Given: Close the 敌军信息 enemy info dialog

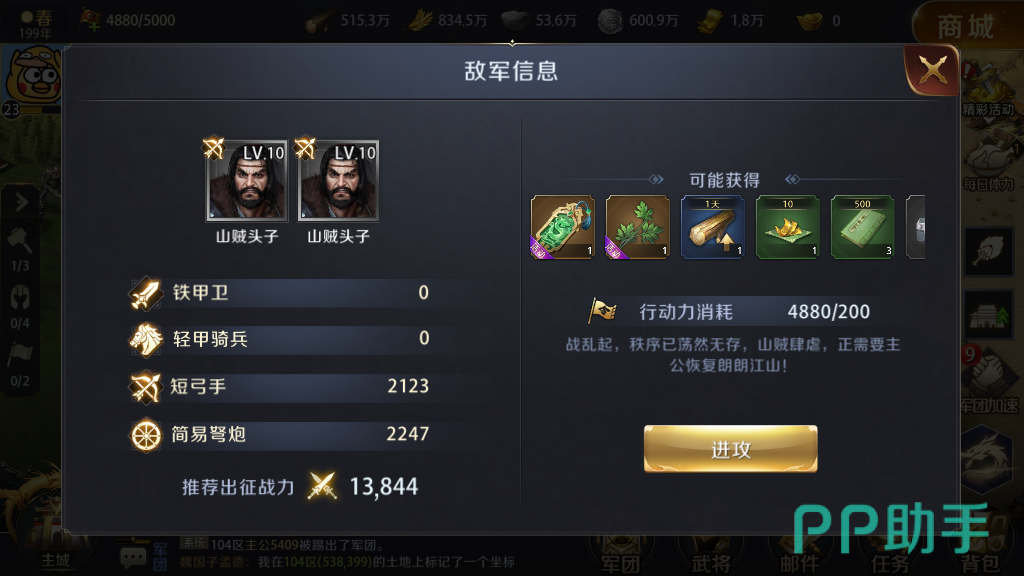Looking at the screenshot, I should click(x=933, y=70).
